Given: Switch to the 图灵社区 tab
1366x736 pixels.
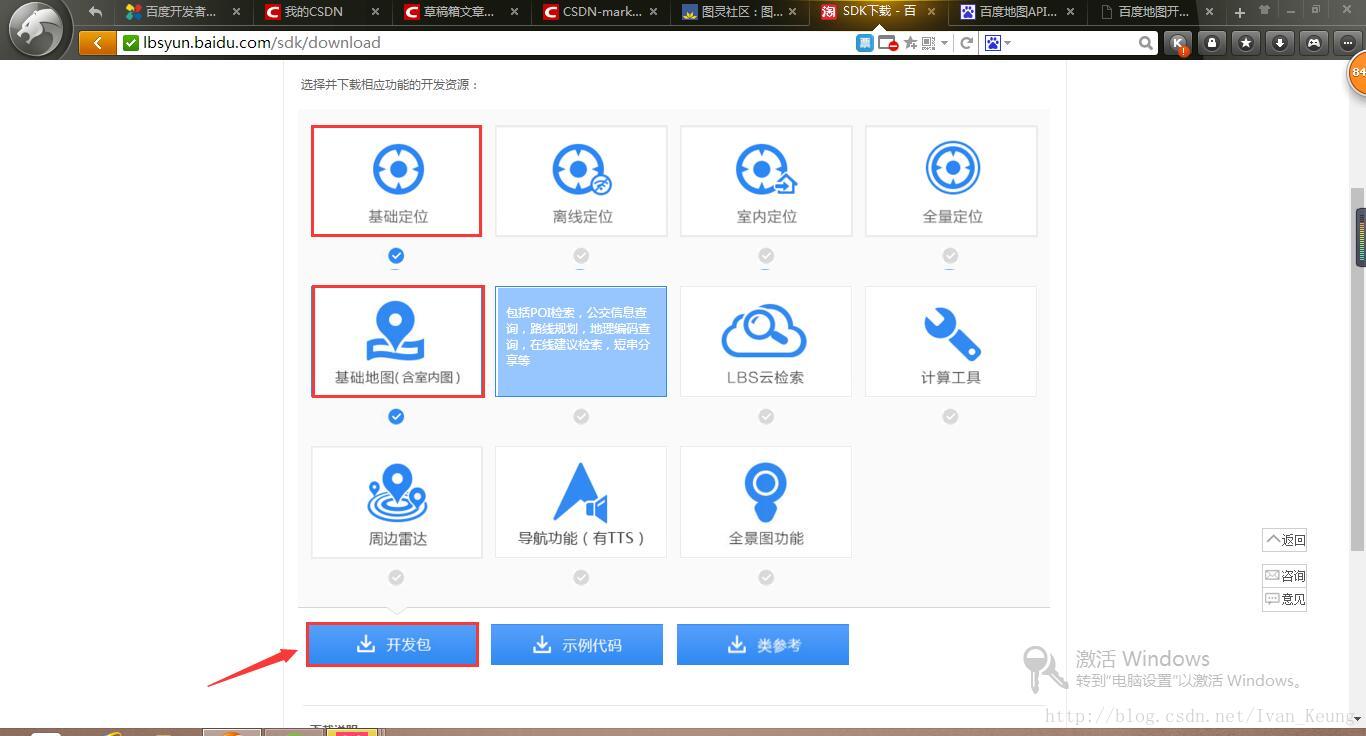Looking at the screenshot, I should (739, 12).
